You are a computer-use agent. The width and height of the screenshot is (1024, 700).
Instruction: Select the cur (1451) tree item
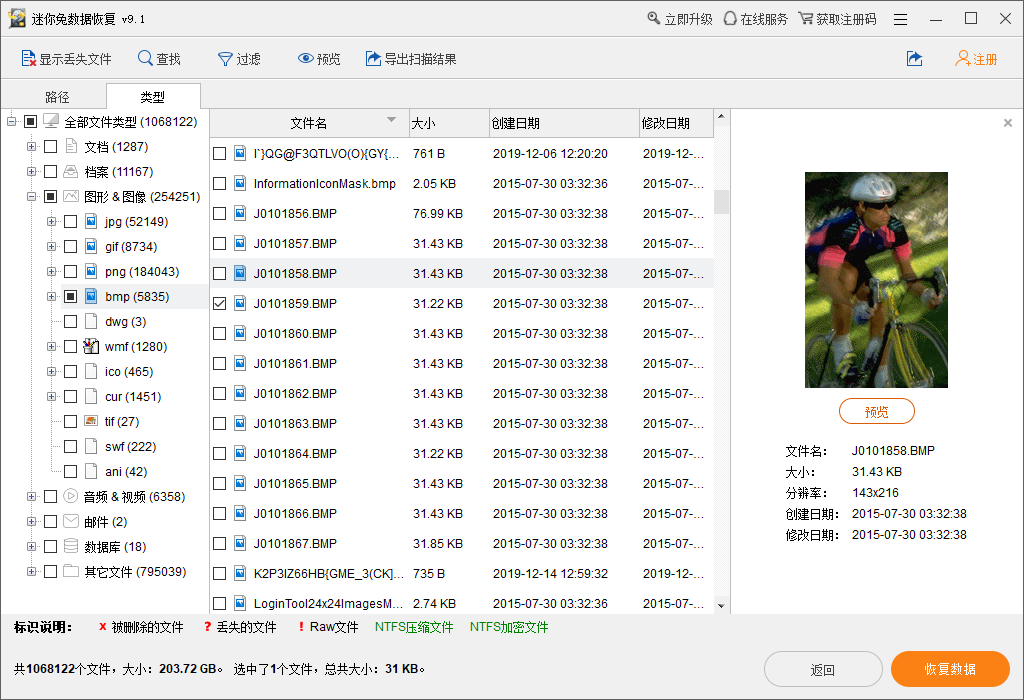[133, 396]
